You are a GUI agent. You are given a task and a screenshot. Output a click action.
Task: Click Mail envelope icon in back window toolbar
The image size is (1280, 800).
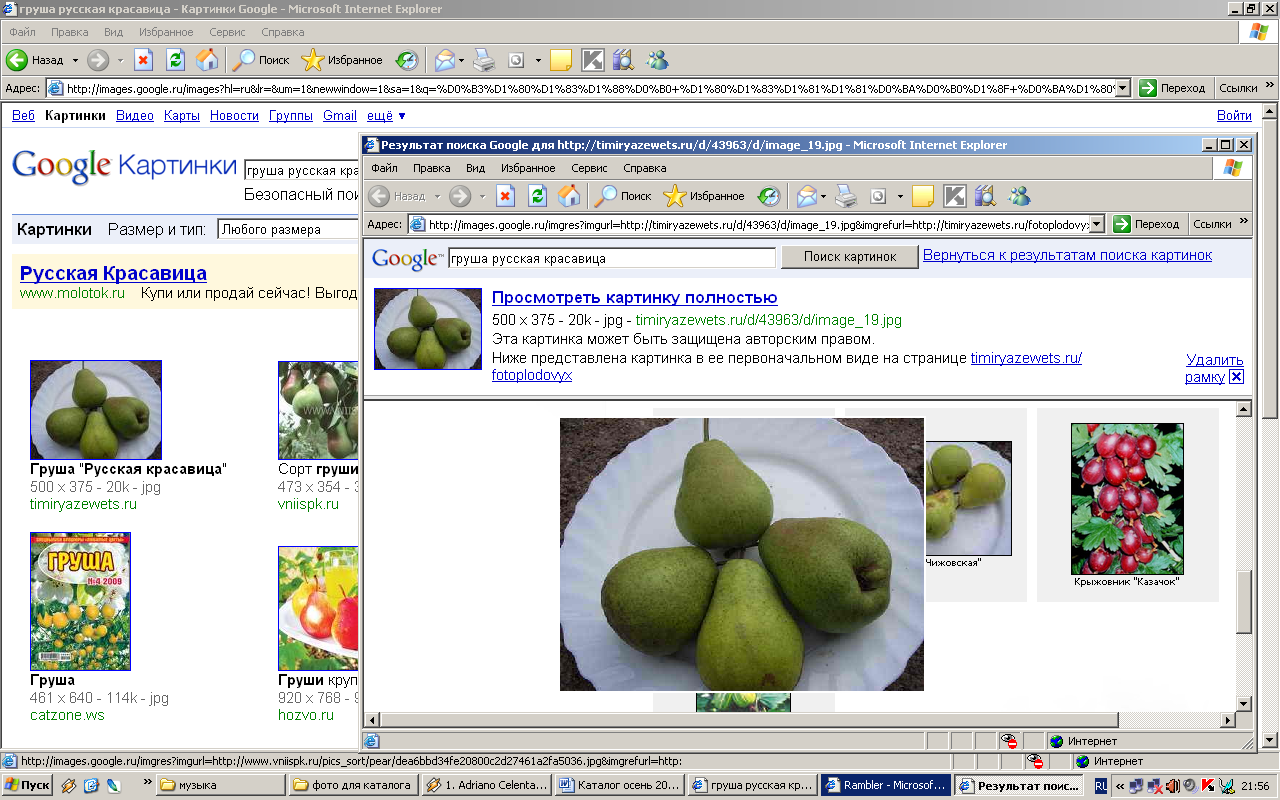coord(444,60)
